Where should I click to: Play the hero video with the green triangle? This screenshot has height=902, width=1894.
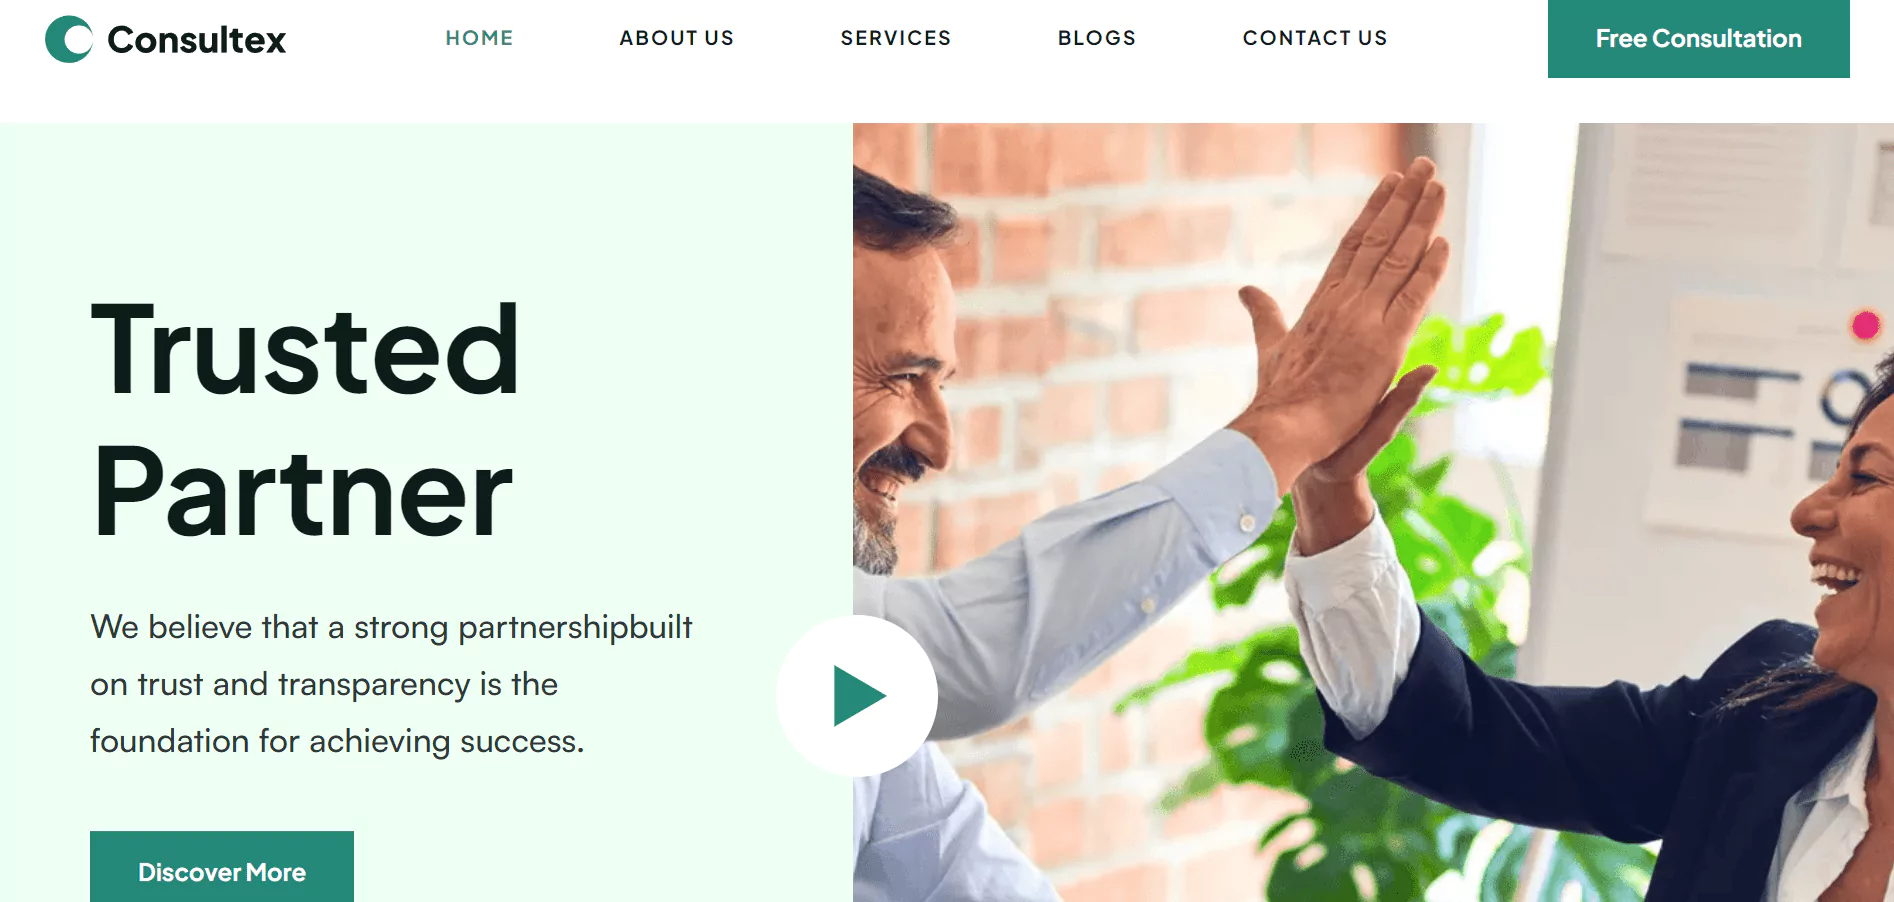tap(857, 695)
